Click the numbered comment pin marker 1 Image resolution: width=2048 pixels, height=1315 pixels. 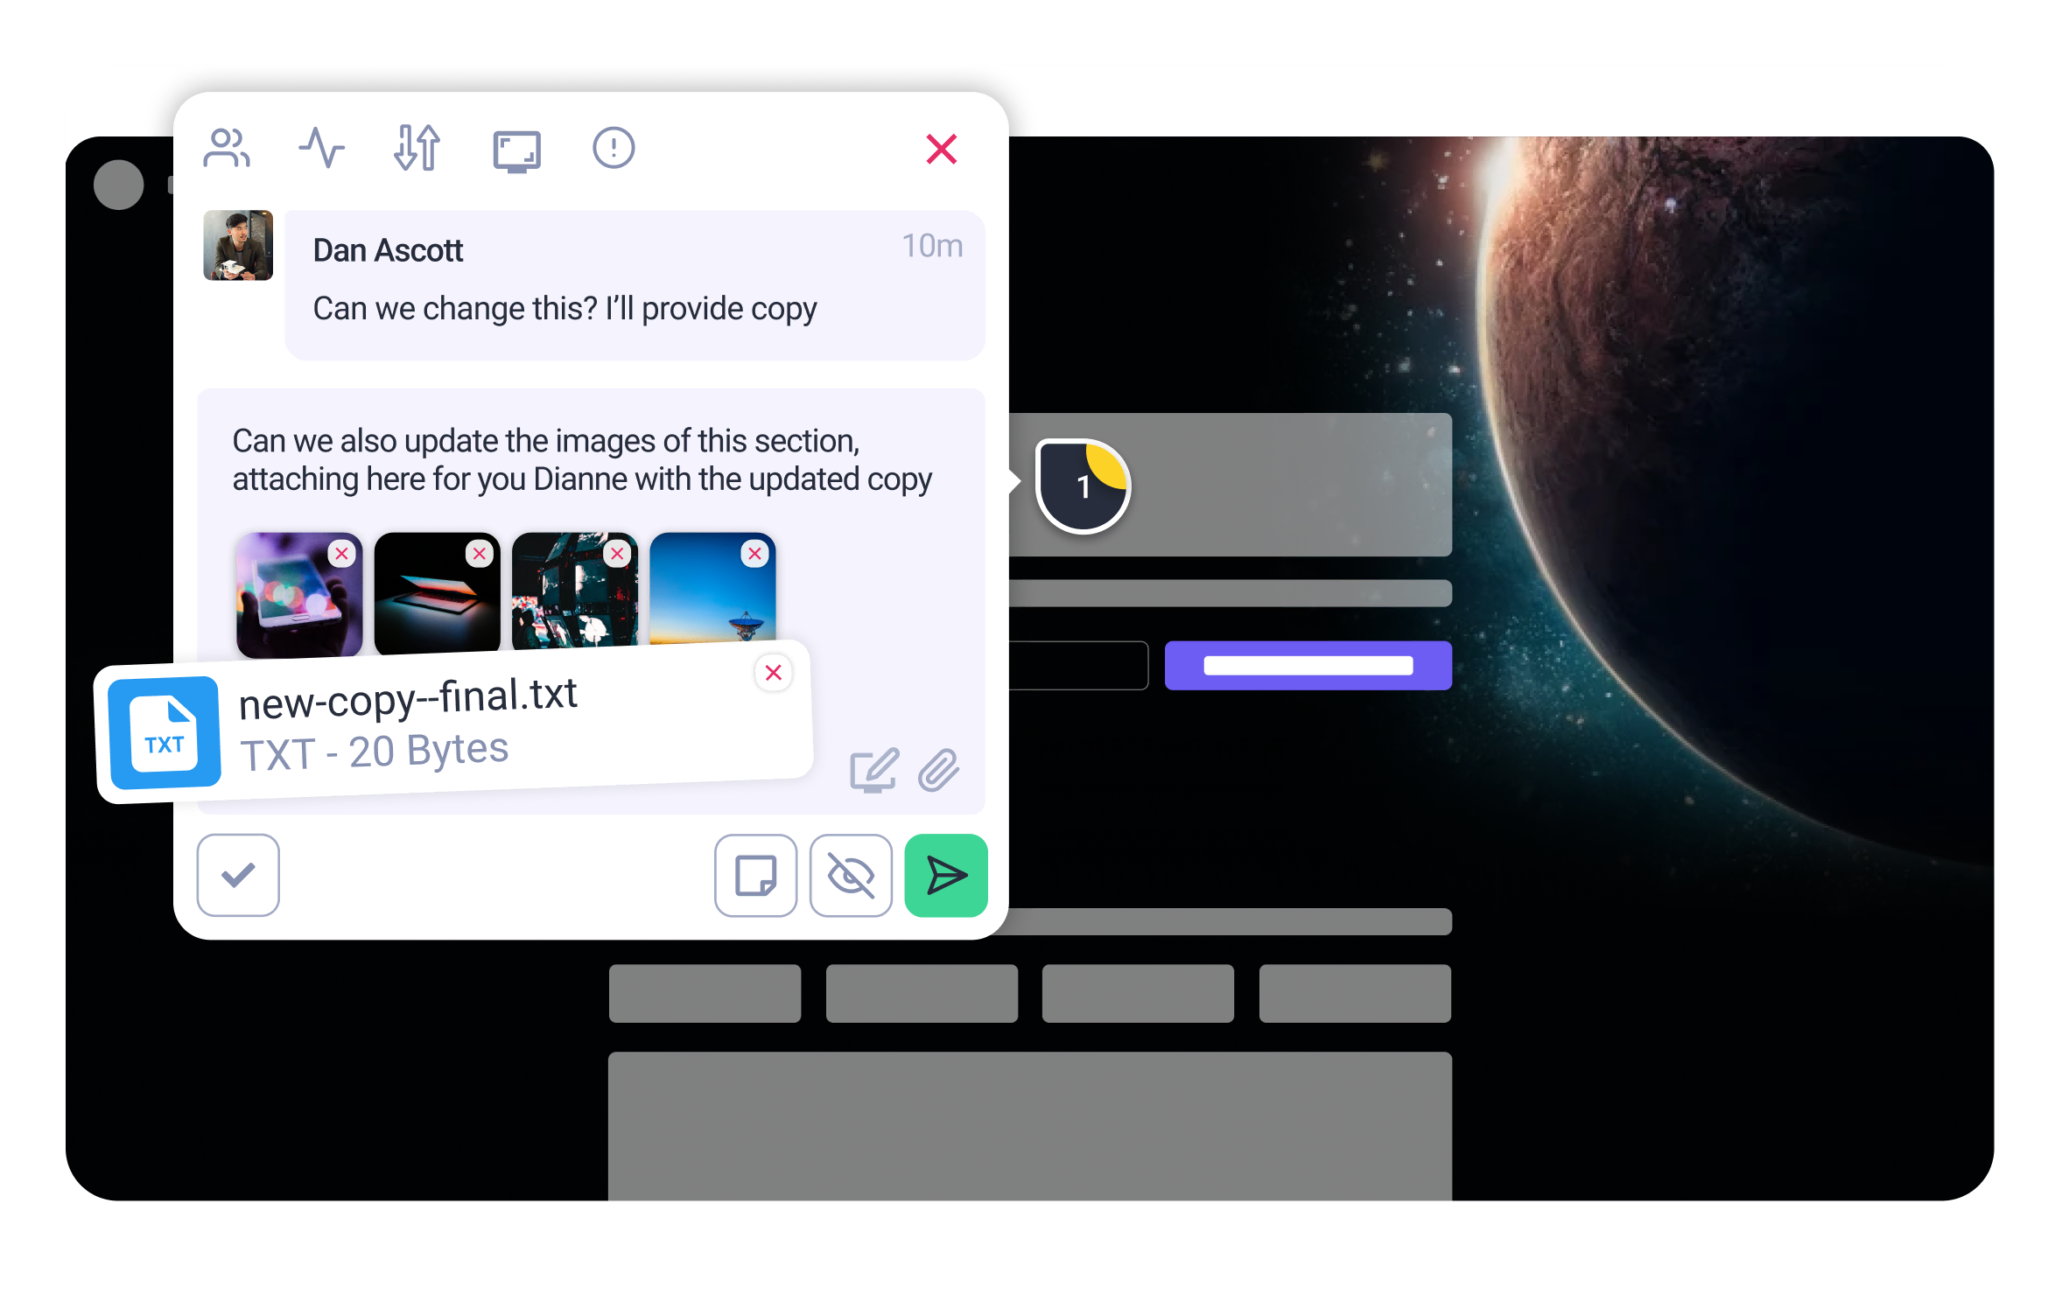tap(1083, 486)
